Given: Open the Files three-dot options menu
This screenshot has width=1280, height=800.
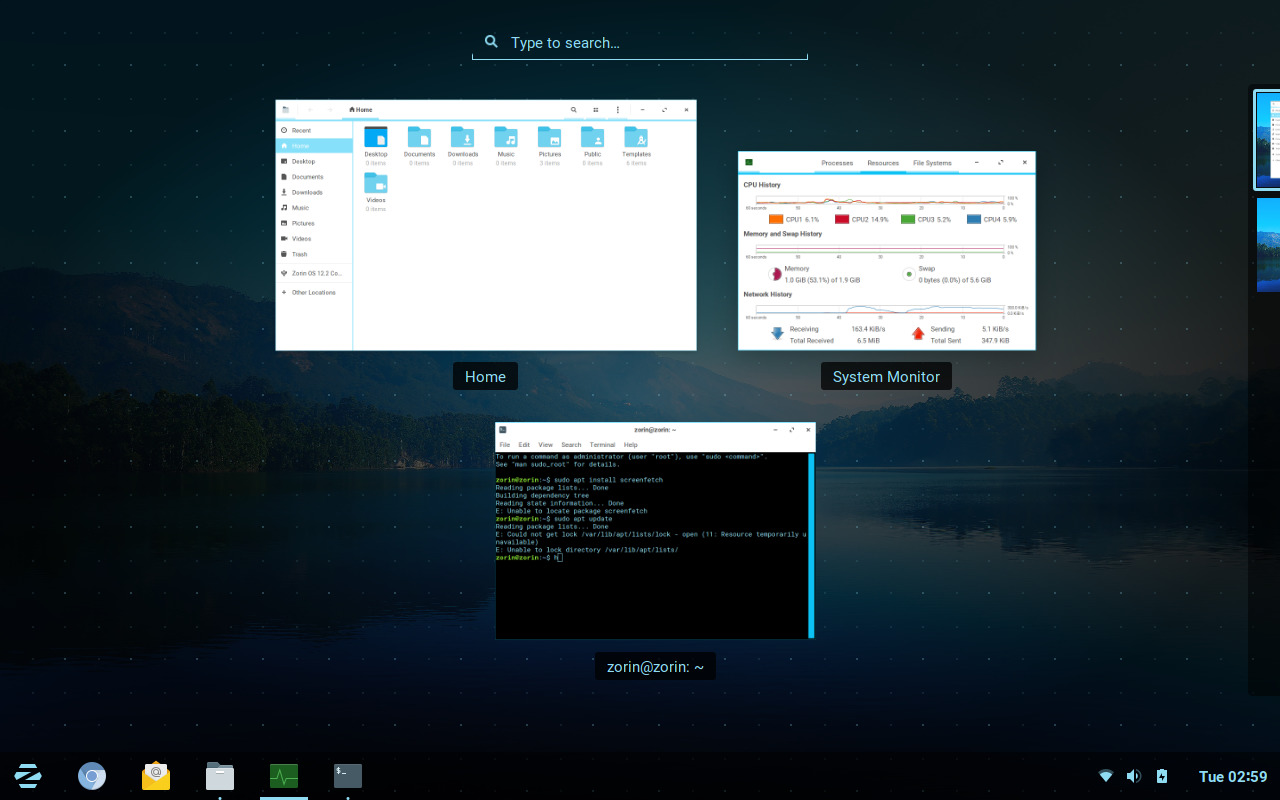Looking at the screenshot, I should pyautogui.click(x=617, y=110).
